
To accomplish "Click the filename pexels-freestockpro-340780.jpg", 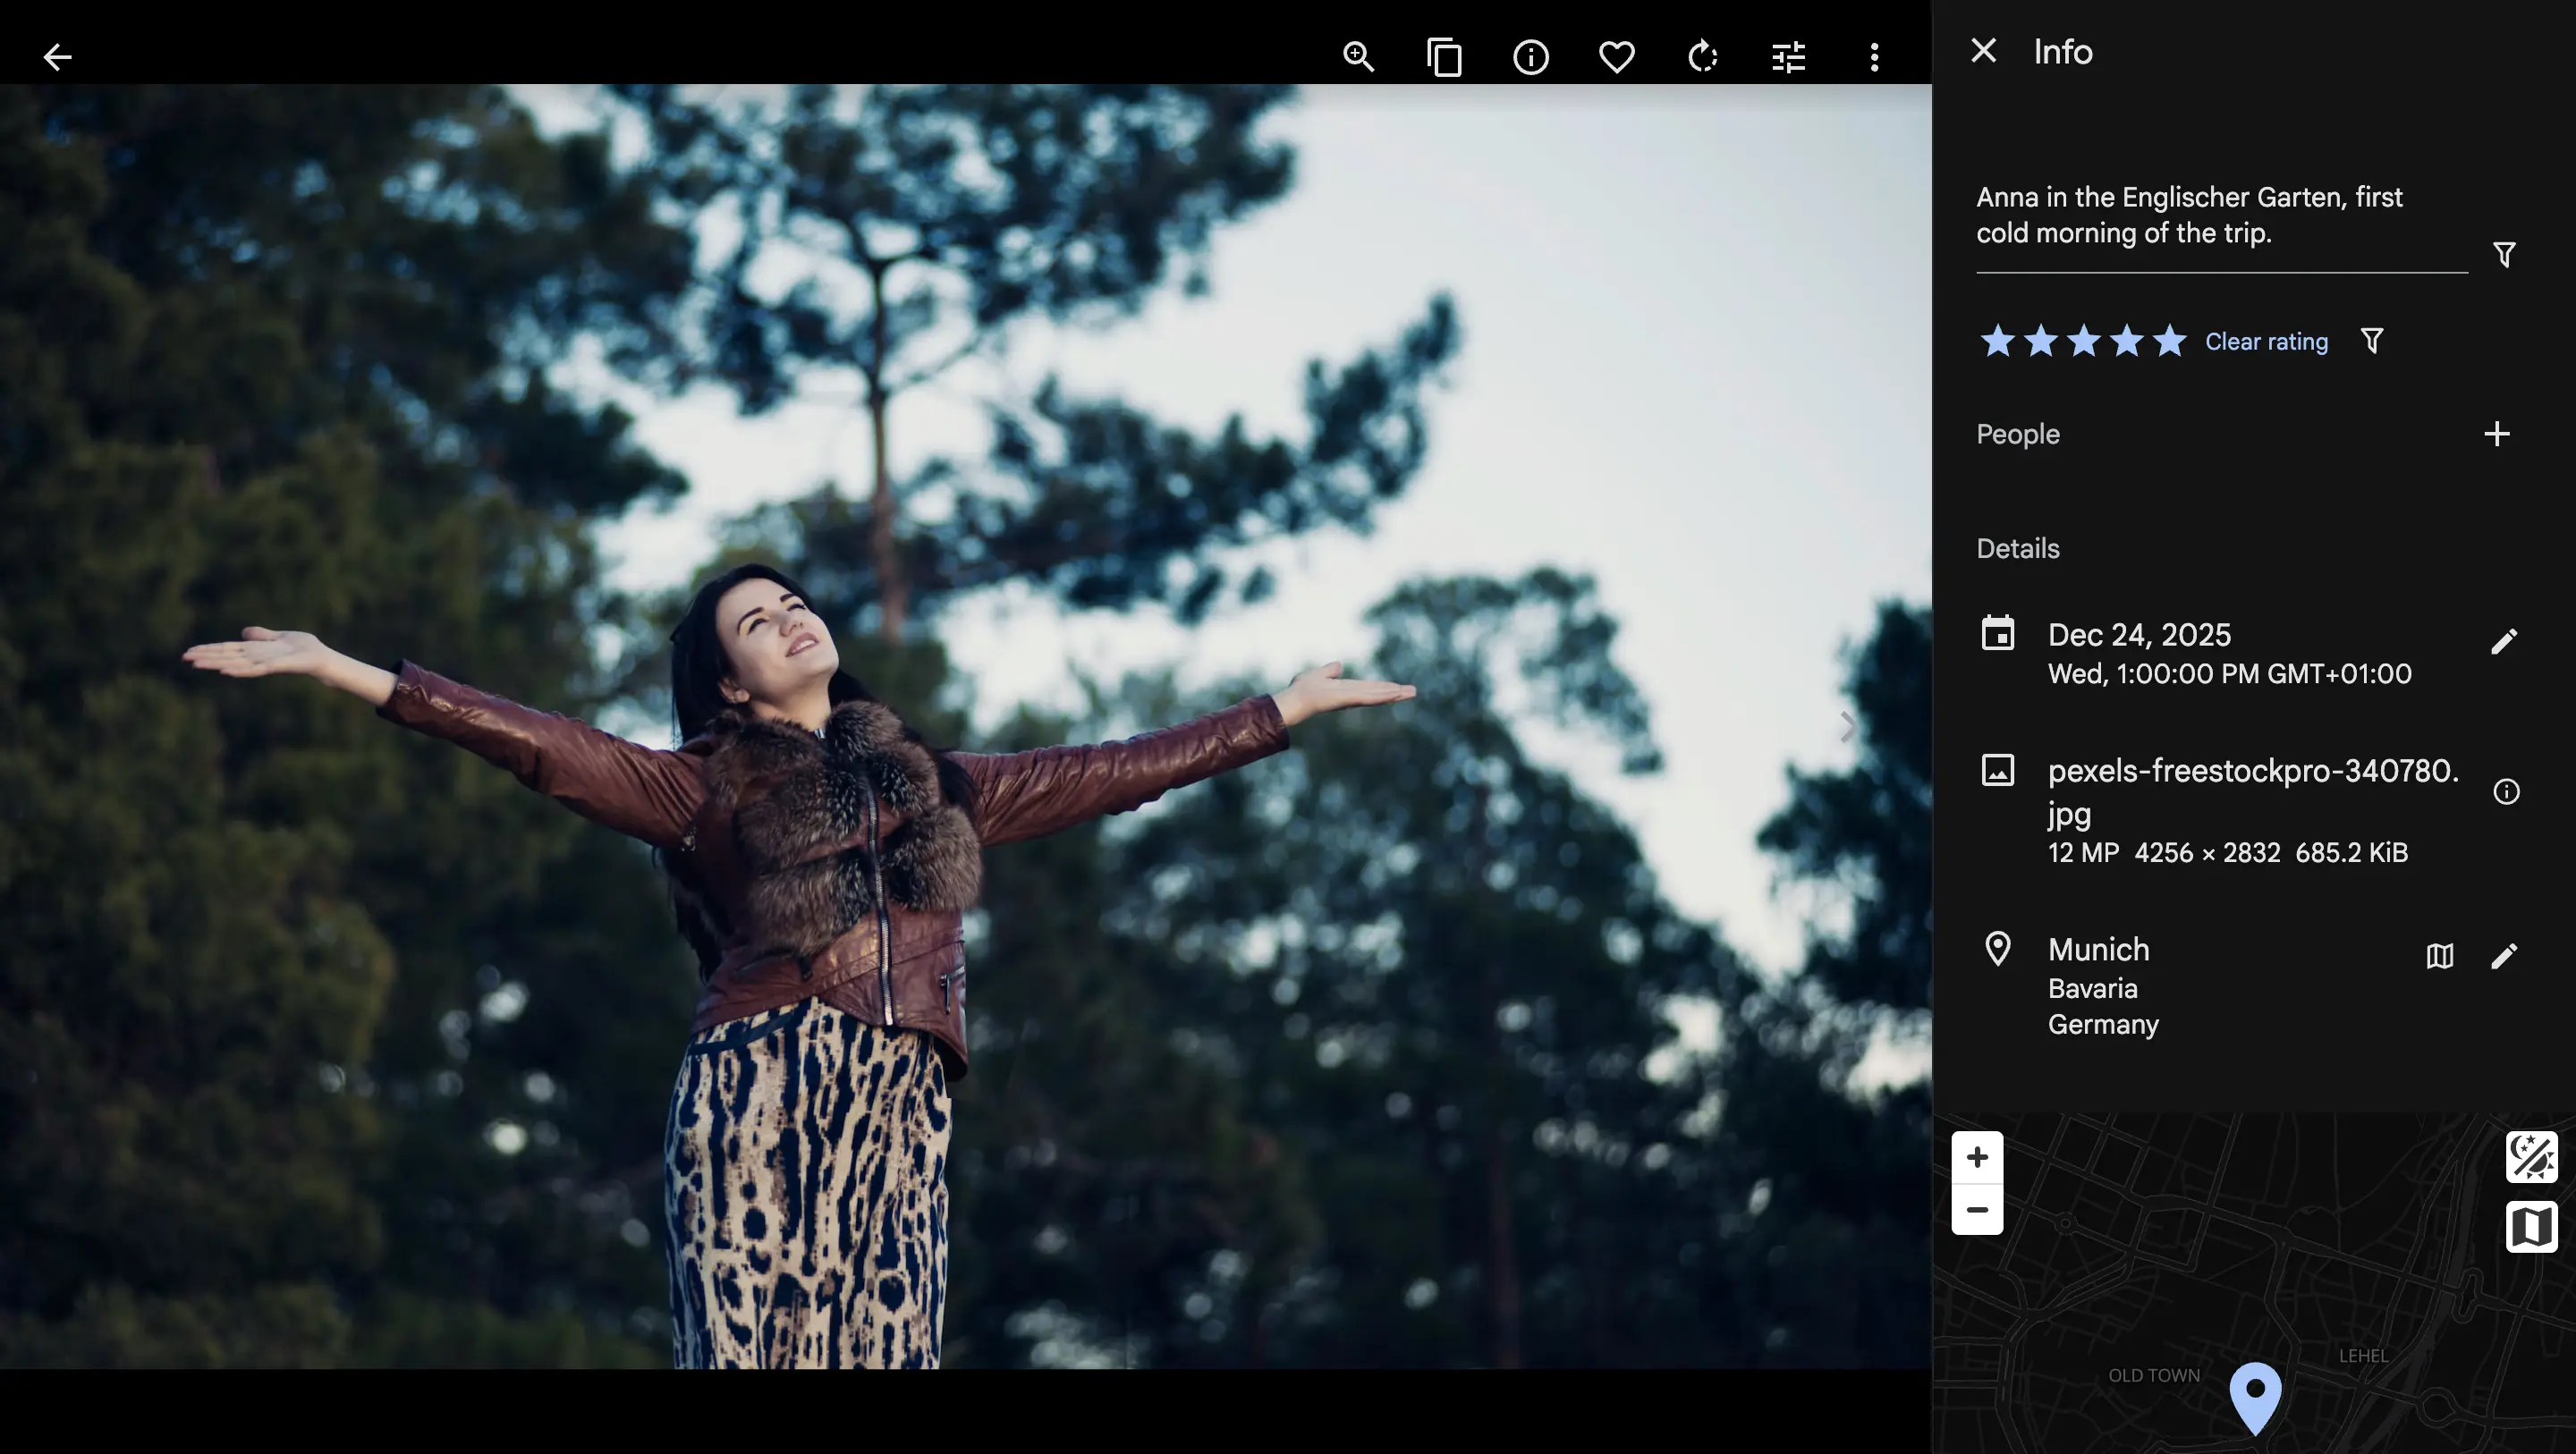I will [2252, 791].
